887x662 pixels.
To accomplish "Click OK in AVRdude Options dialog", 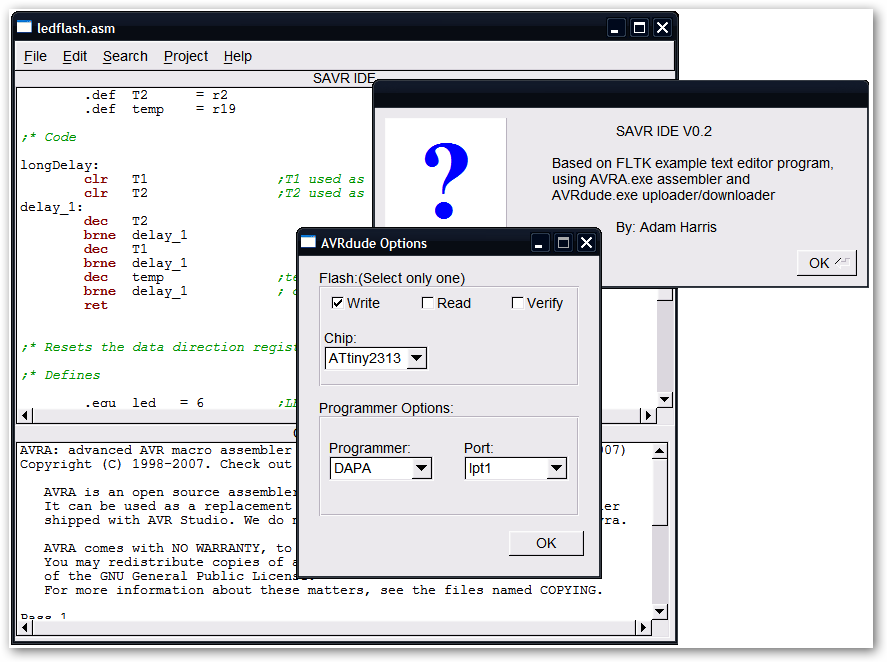I will 546,543.
